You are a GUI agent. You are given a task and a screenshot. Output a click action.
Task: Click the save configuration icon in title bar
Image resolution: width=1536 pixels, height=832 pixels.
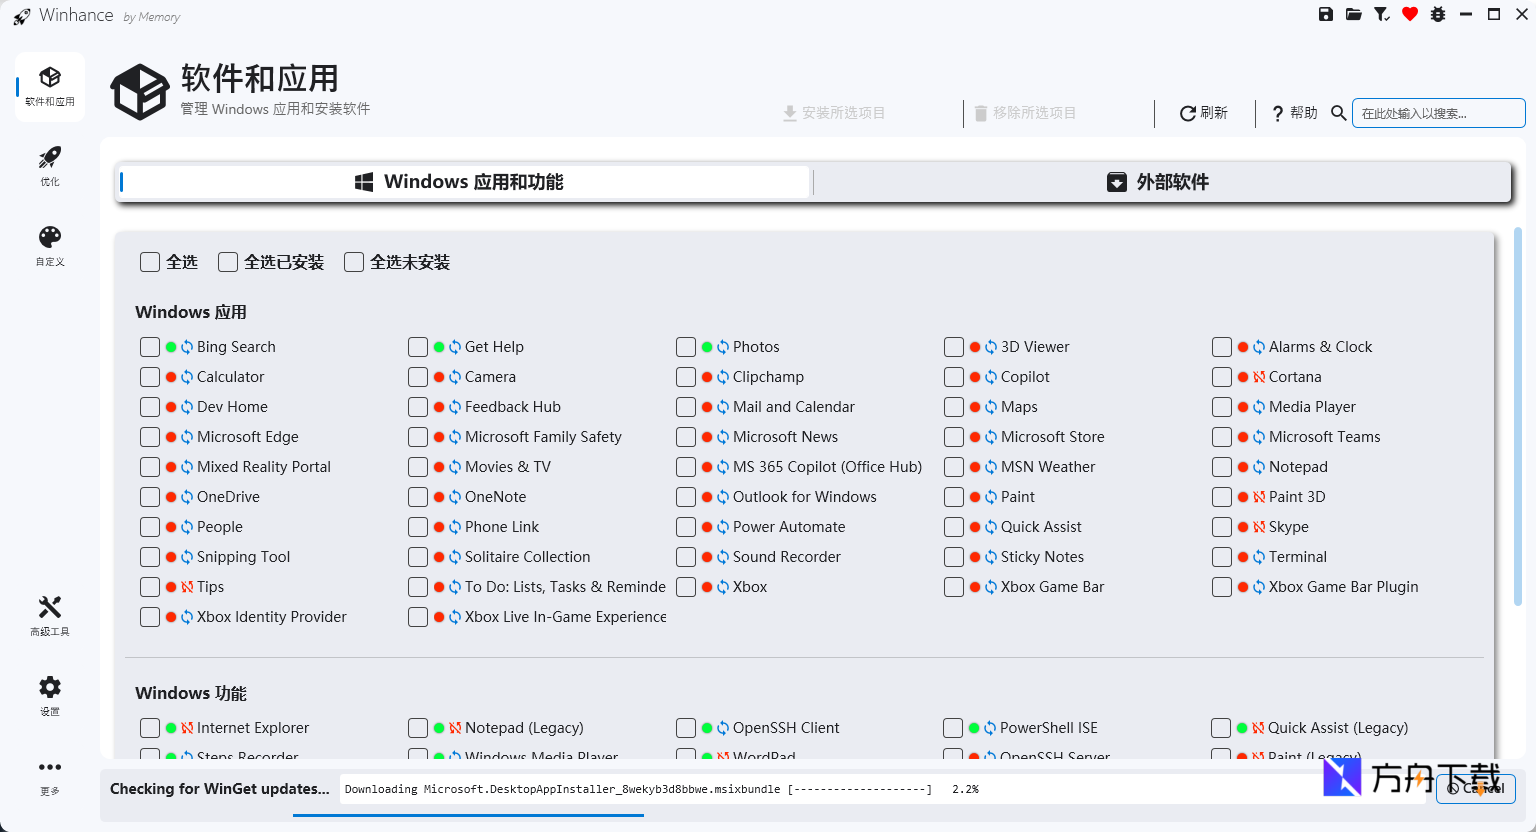tap(1325, 14)
